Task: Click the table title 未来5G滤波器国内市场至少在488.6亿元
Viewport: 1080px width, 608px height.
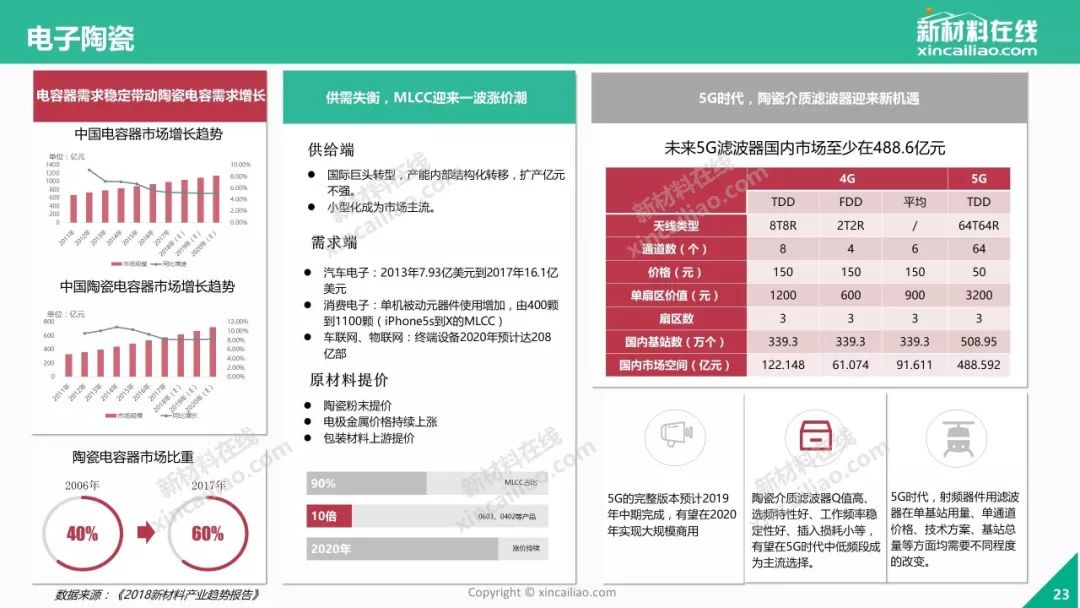Action: click(804, 148)
